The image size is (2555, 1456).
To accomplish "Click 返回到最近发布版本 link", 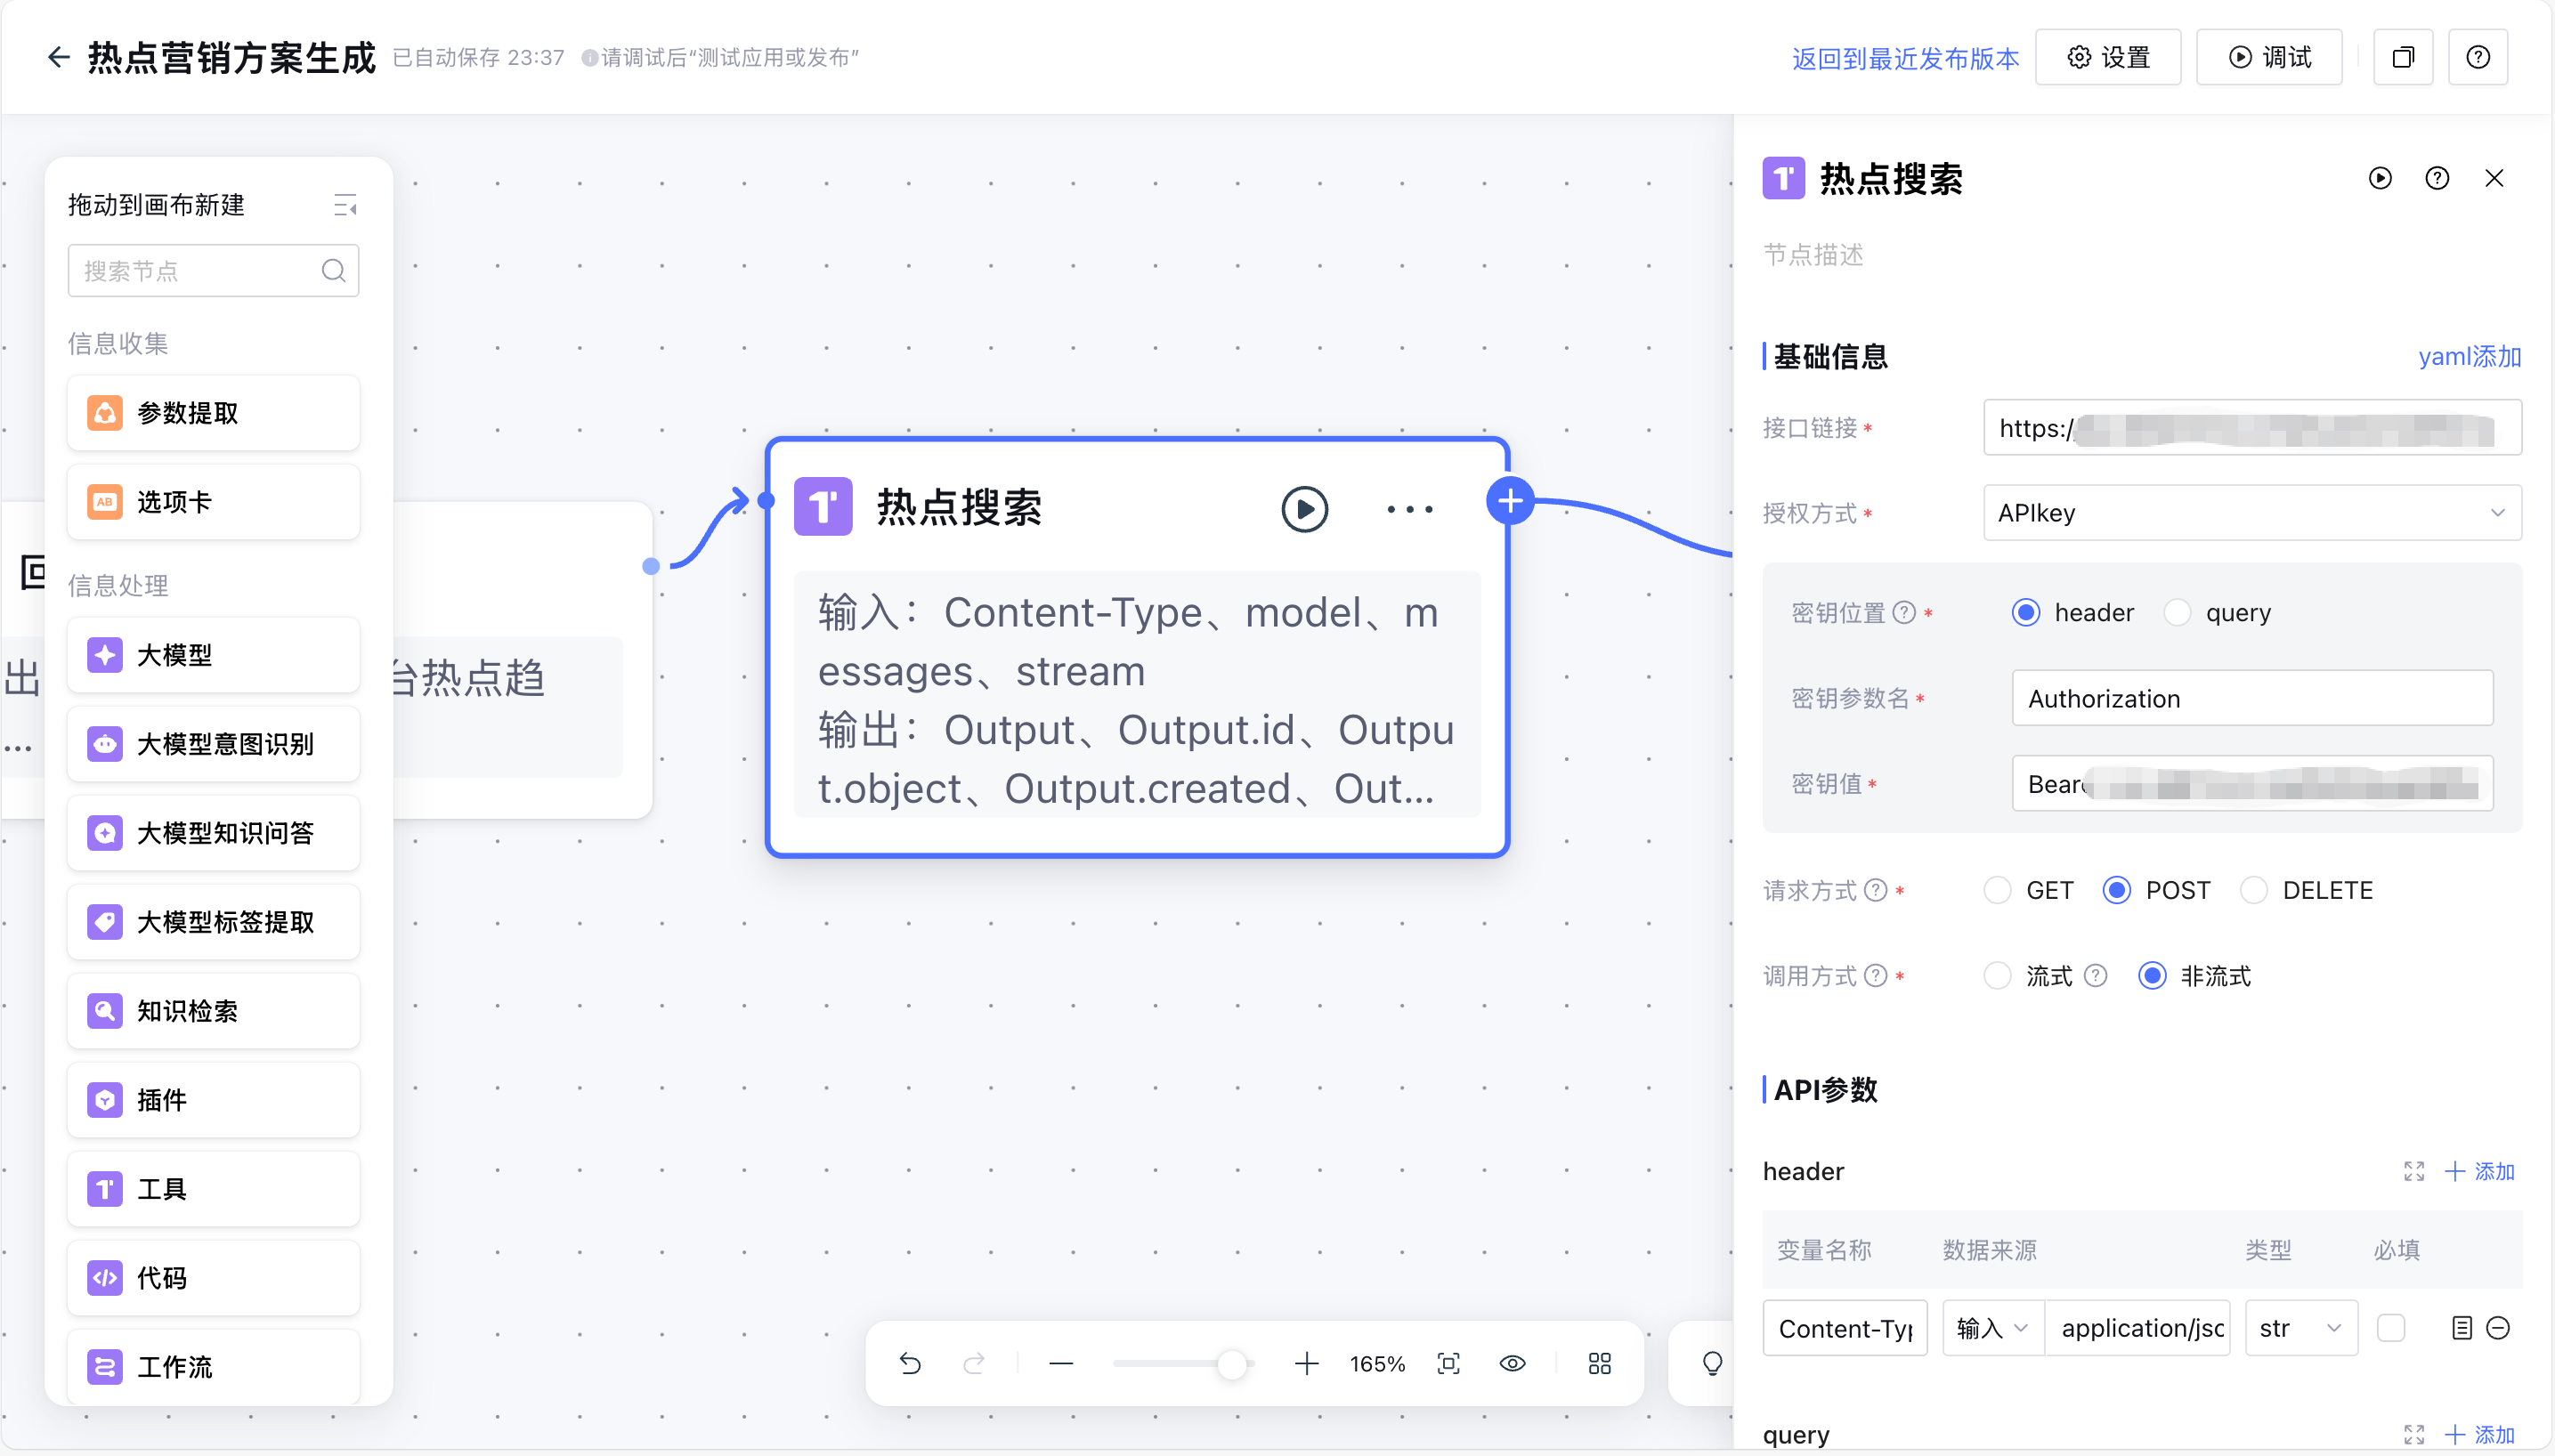I will (x=1905, y=58).
